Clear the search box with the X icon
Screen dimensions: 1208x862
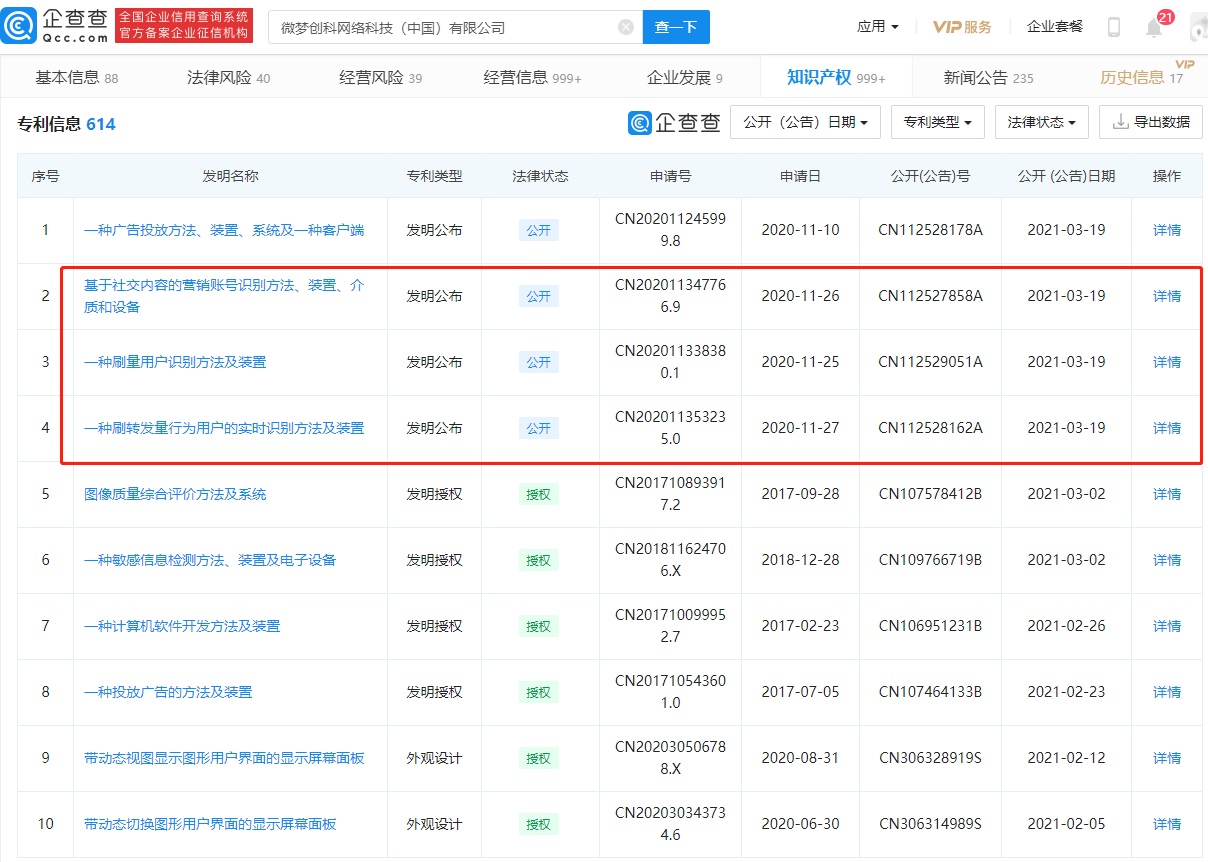(x=626, y=27)
